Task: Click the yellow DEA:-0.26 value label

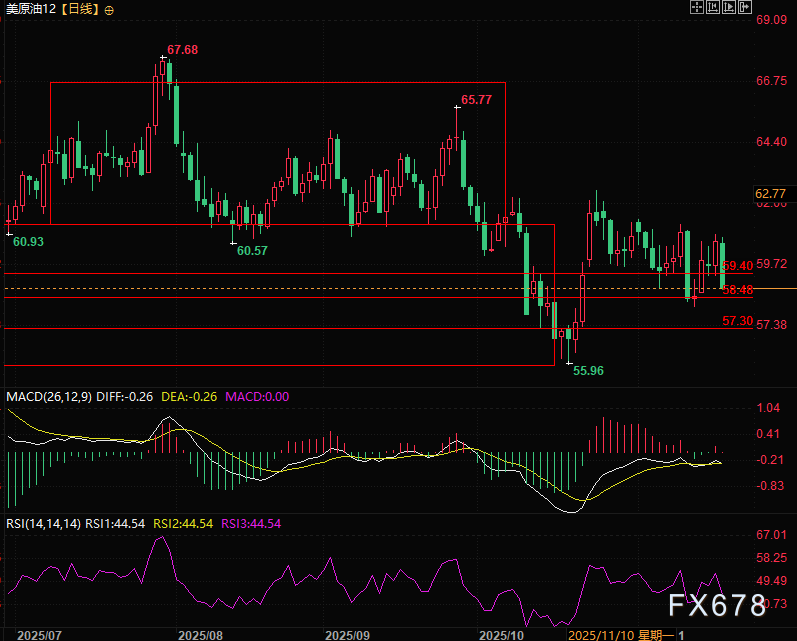Action: tap(189, 397)
